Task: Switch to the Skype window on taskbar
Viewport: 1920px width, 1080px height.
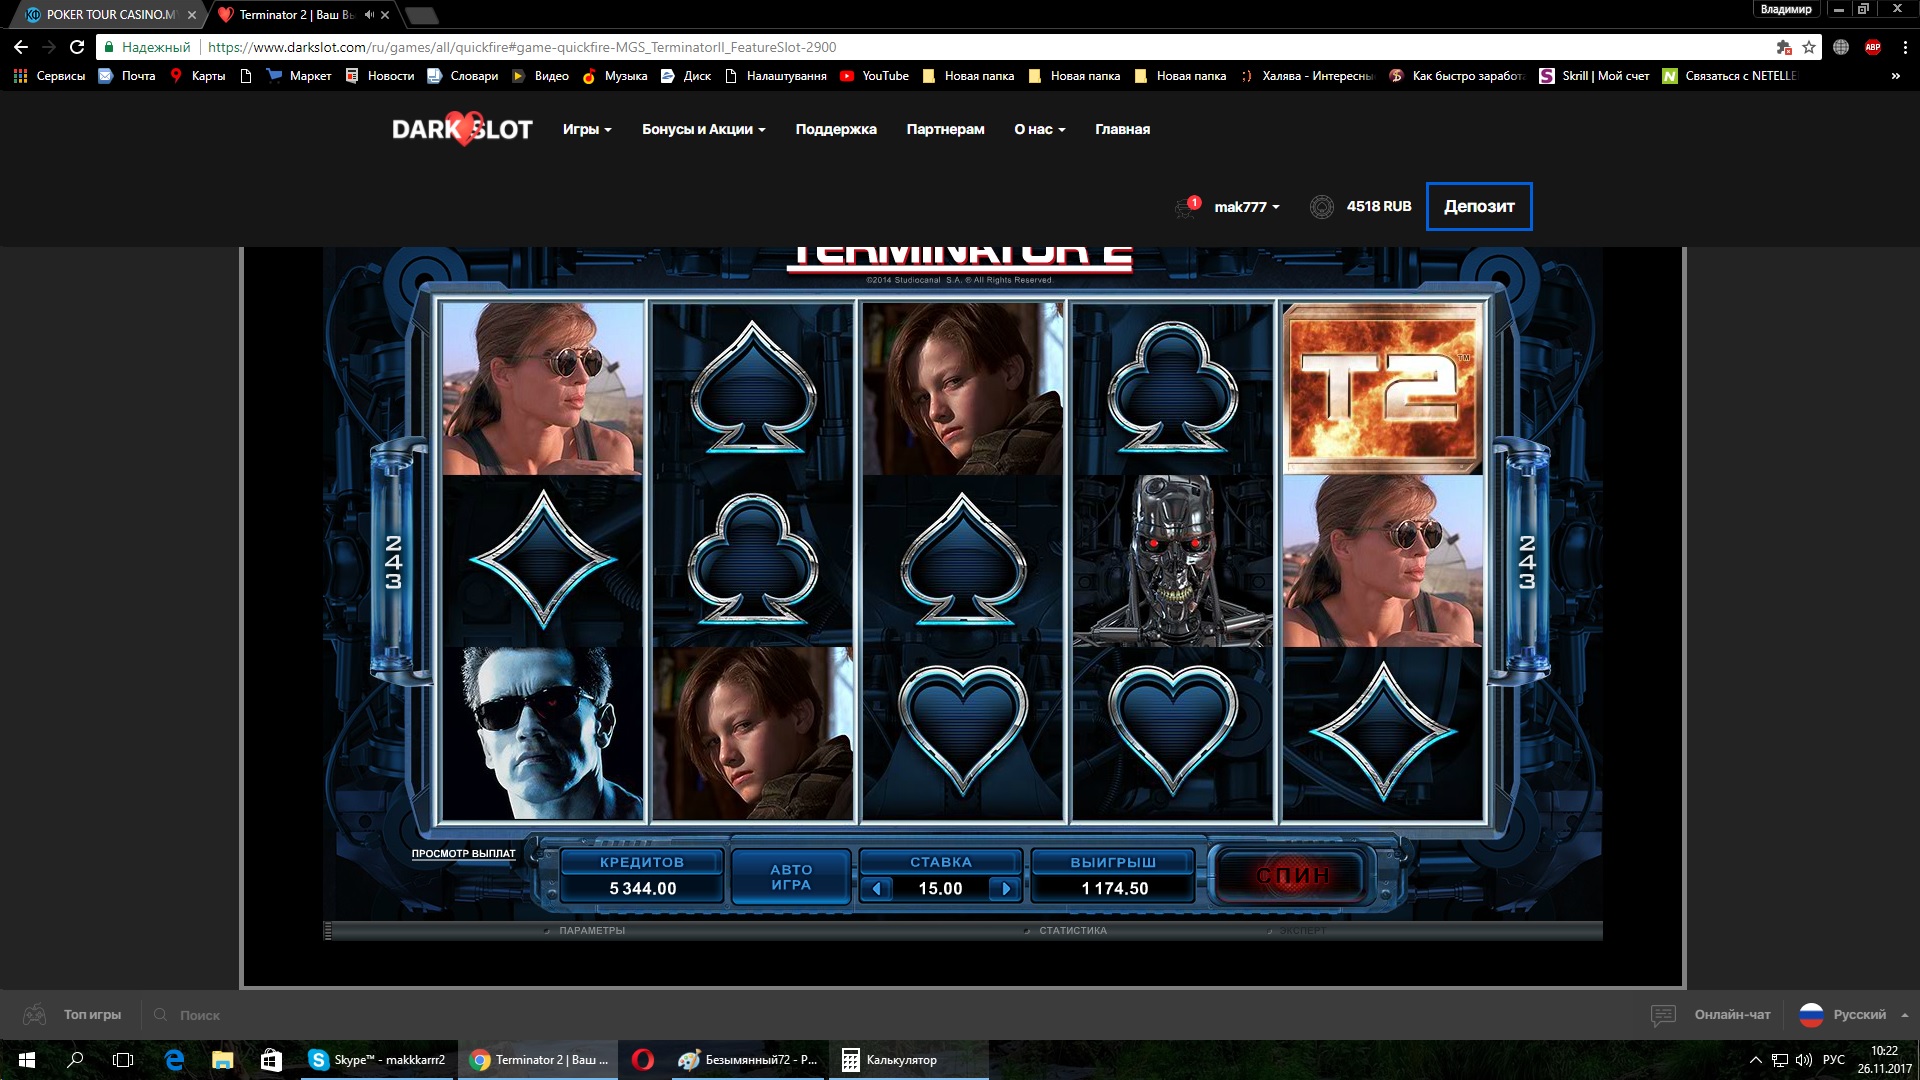Action: point(378,1060)
